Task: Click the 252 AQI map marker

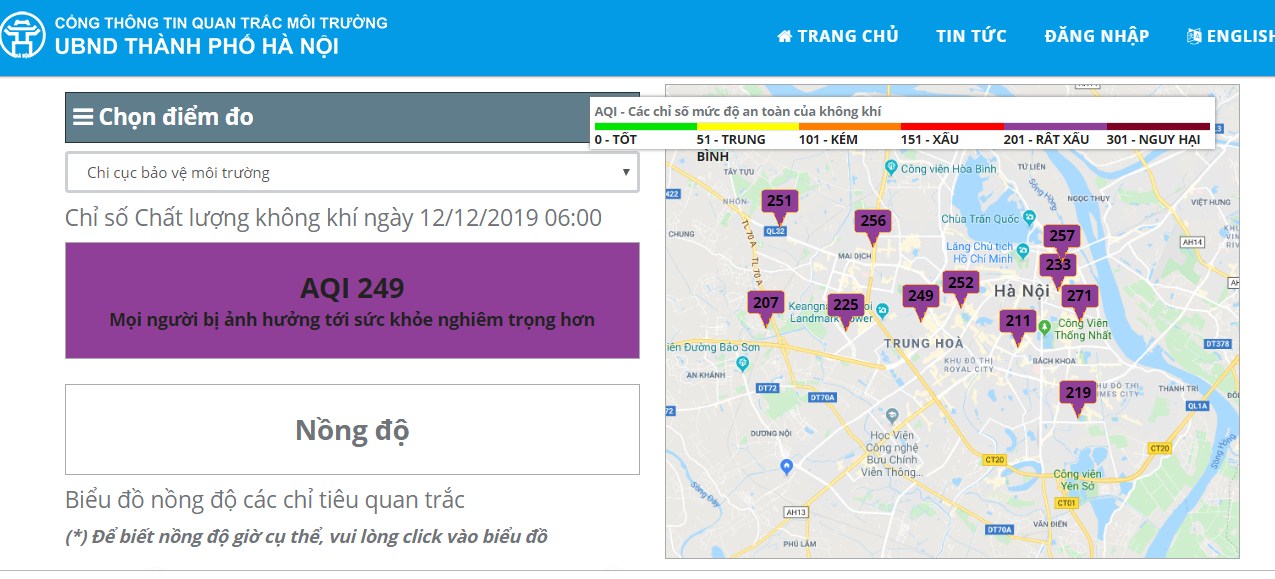Action: [x=960, y=284]
